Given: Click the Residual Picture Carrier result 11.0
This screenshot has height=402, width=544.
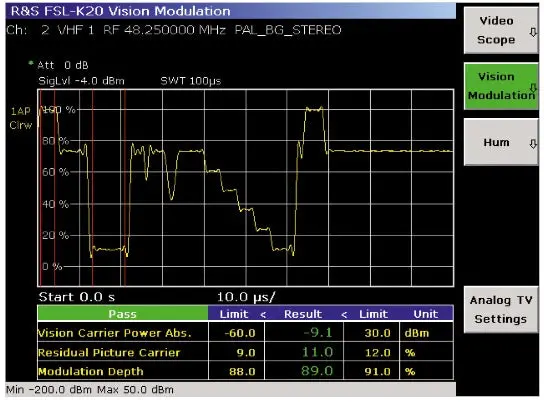Looking at the screenshot, I should pyautogui.click(x=317, y=352).
